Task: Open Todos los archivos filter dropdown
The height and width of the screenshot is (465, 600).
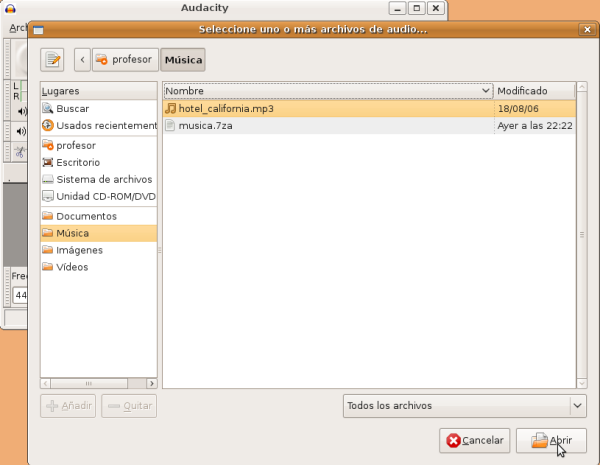Action: pyautogui.click(x=463, y=405)
